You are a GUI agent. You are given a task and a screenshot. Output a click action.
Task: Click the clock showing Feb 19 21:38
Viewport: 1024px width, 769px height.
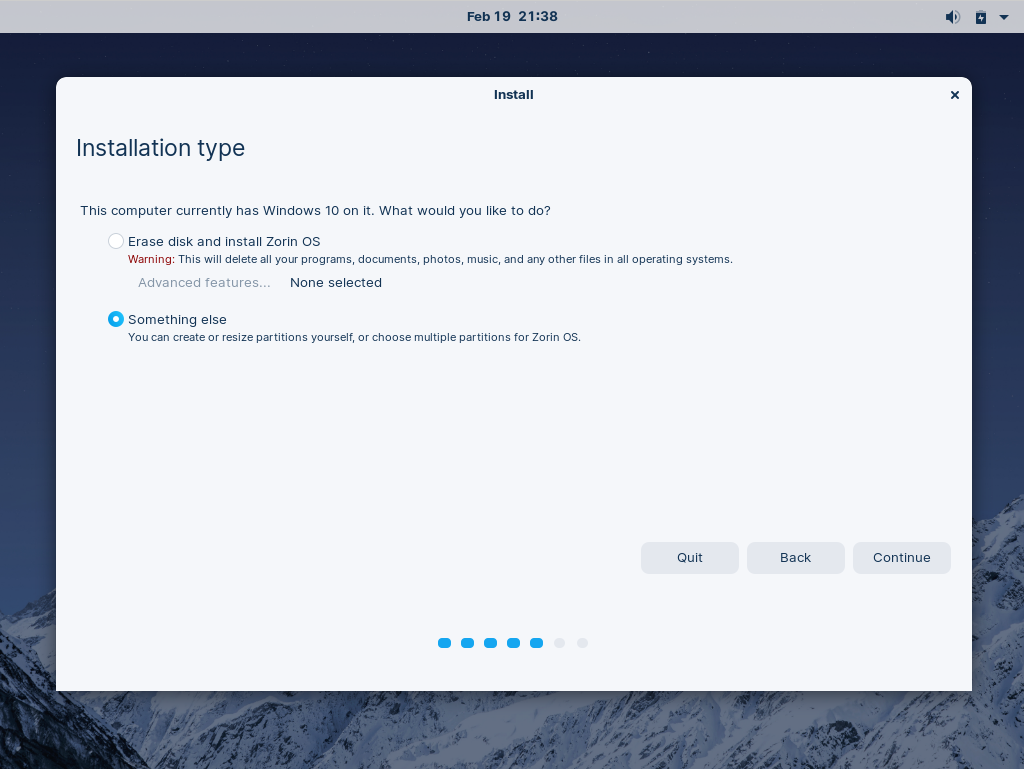[512, 16]
